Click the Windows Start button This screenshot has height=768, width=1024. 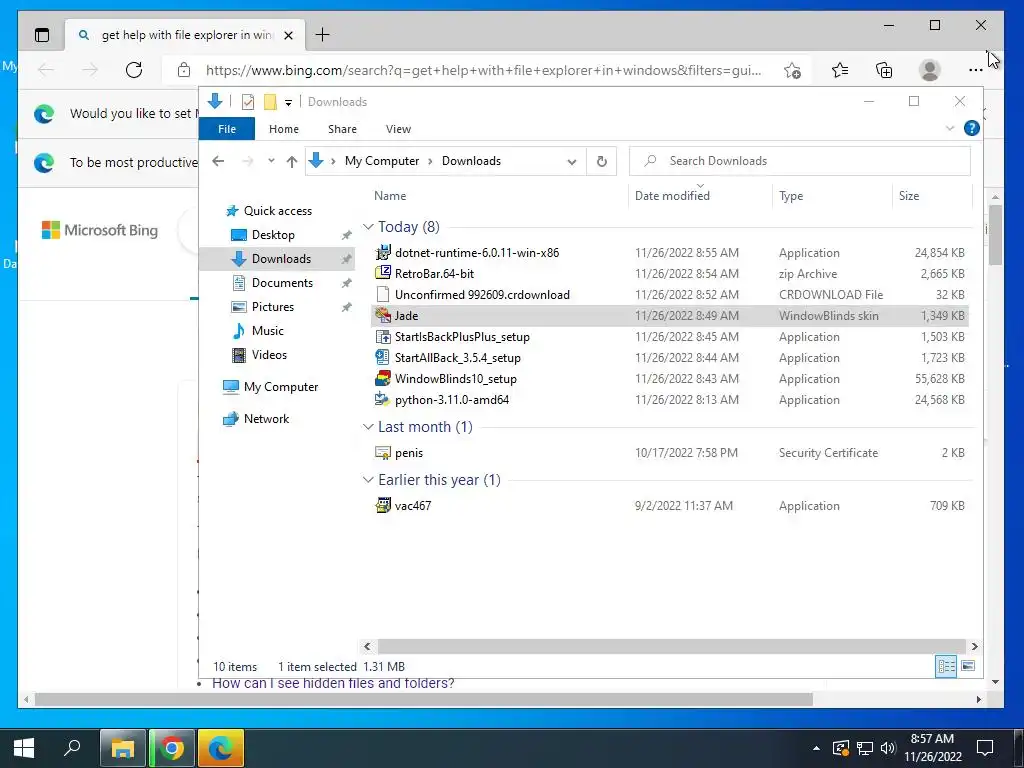click(24, 748)
